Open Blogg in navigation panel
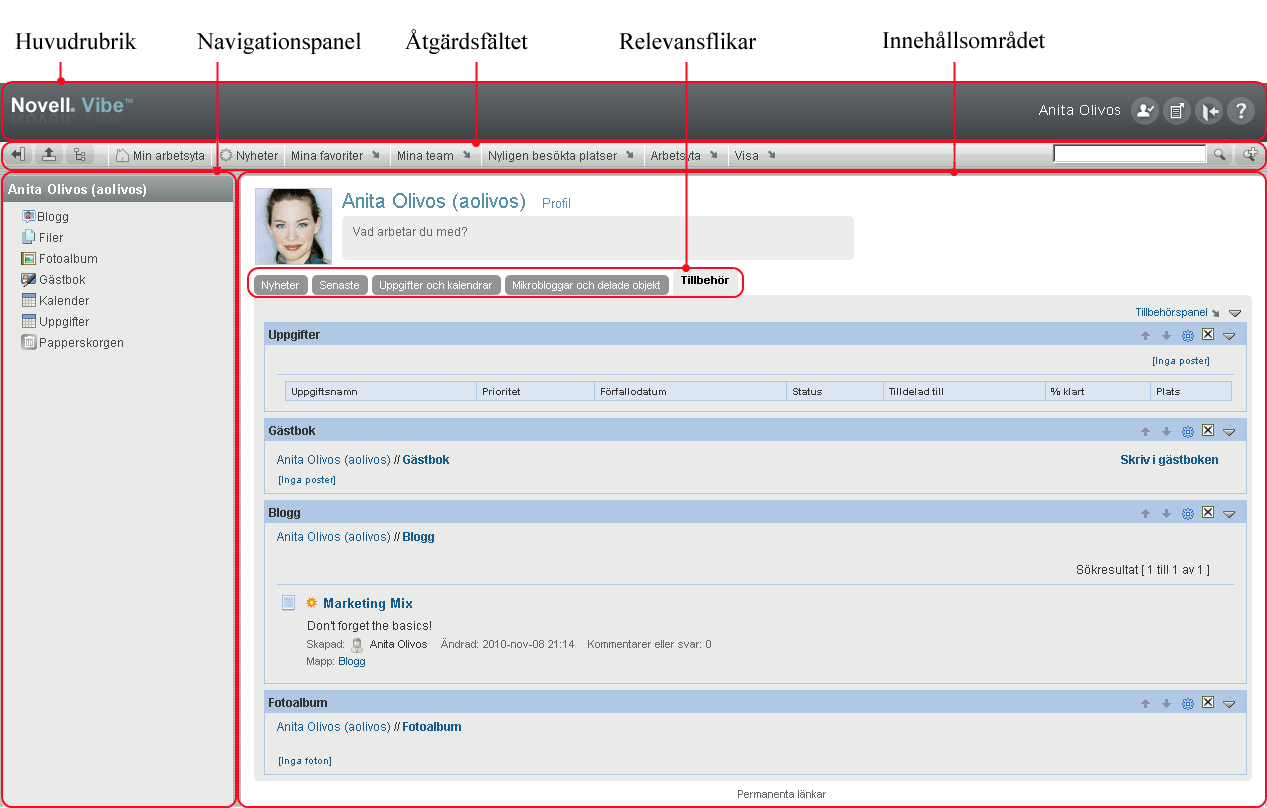The height and width of the screenshot is (808, 1267). tap(46, 216)
